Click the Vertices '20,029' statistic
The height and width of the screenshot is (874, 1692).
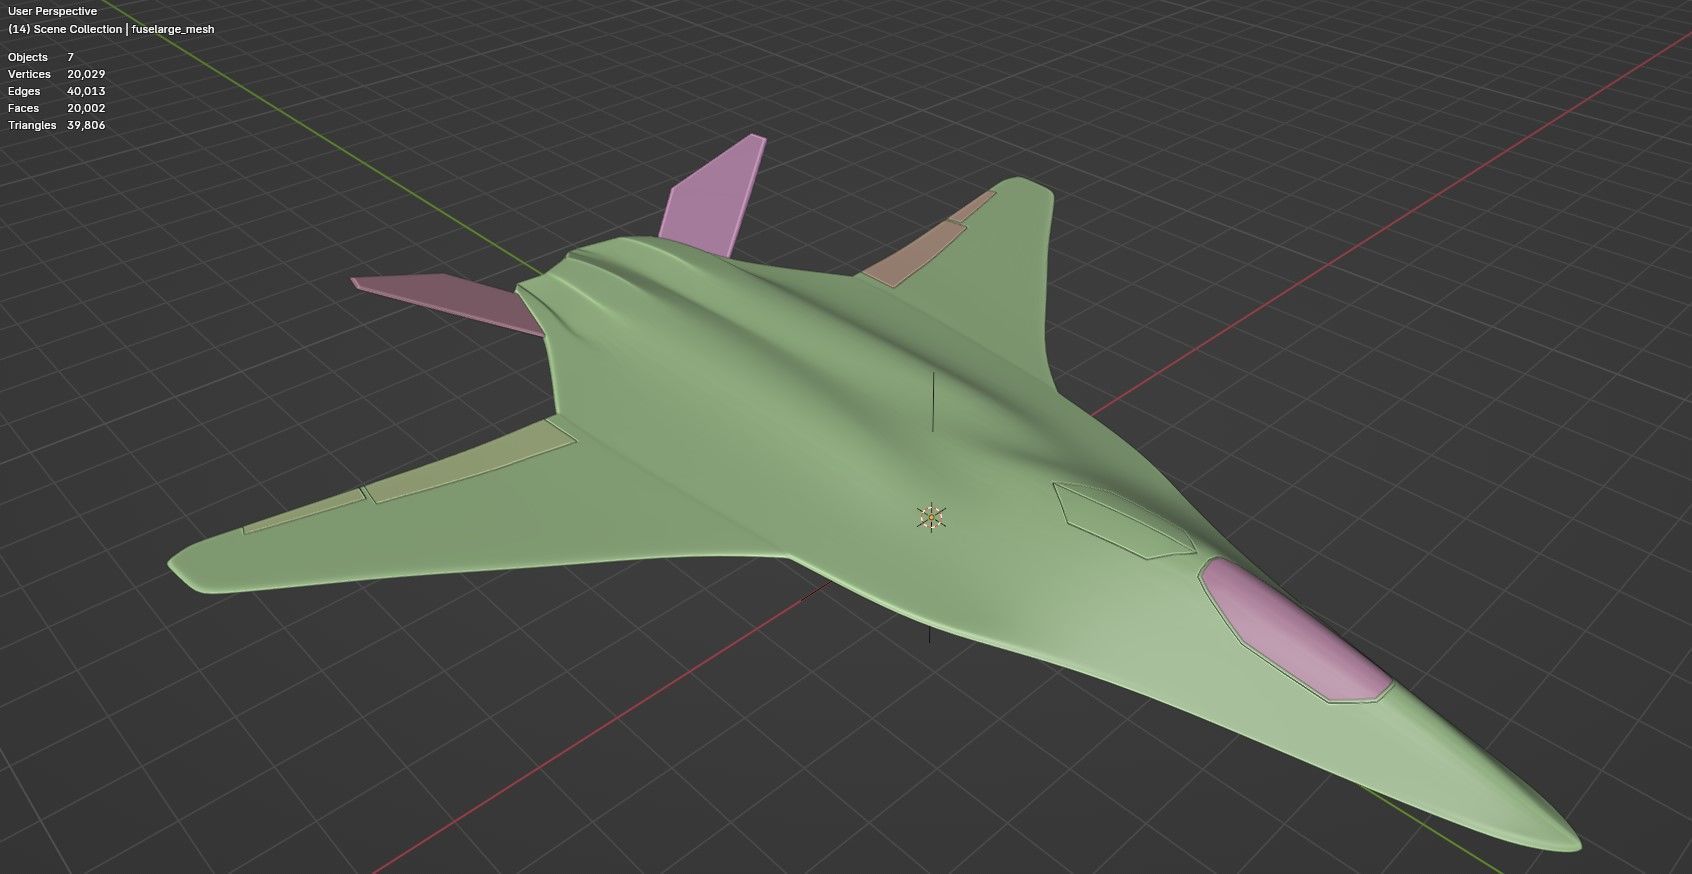(x=86, y=74)
